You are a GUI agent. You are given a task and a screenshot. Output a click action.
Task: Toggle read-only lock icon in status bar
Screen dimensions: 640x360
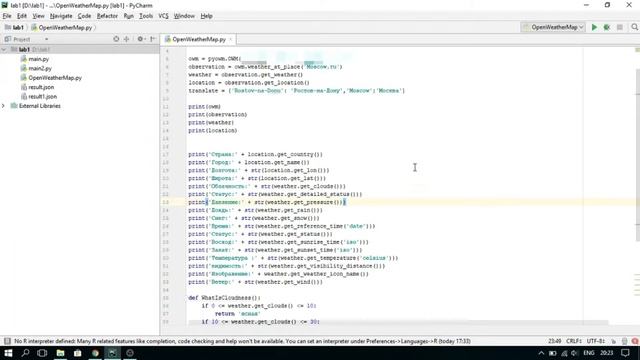(613, 341)
